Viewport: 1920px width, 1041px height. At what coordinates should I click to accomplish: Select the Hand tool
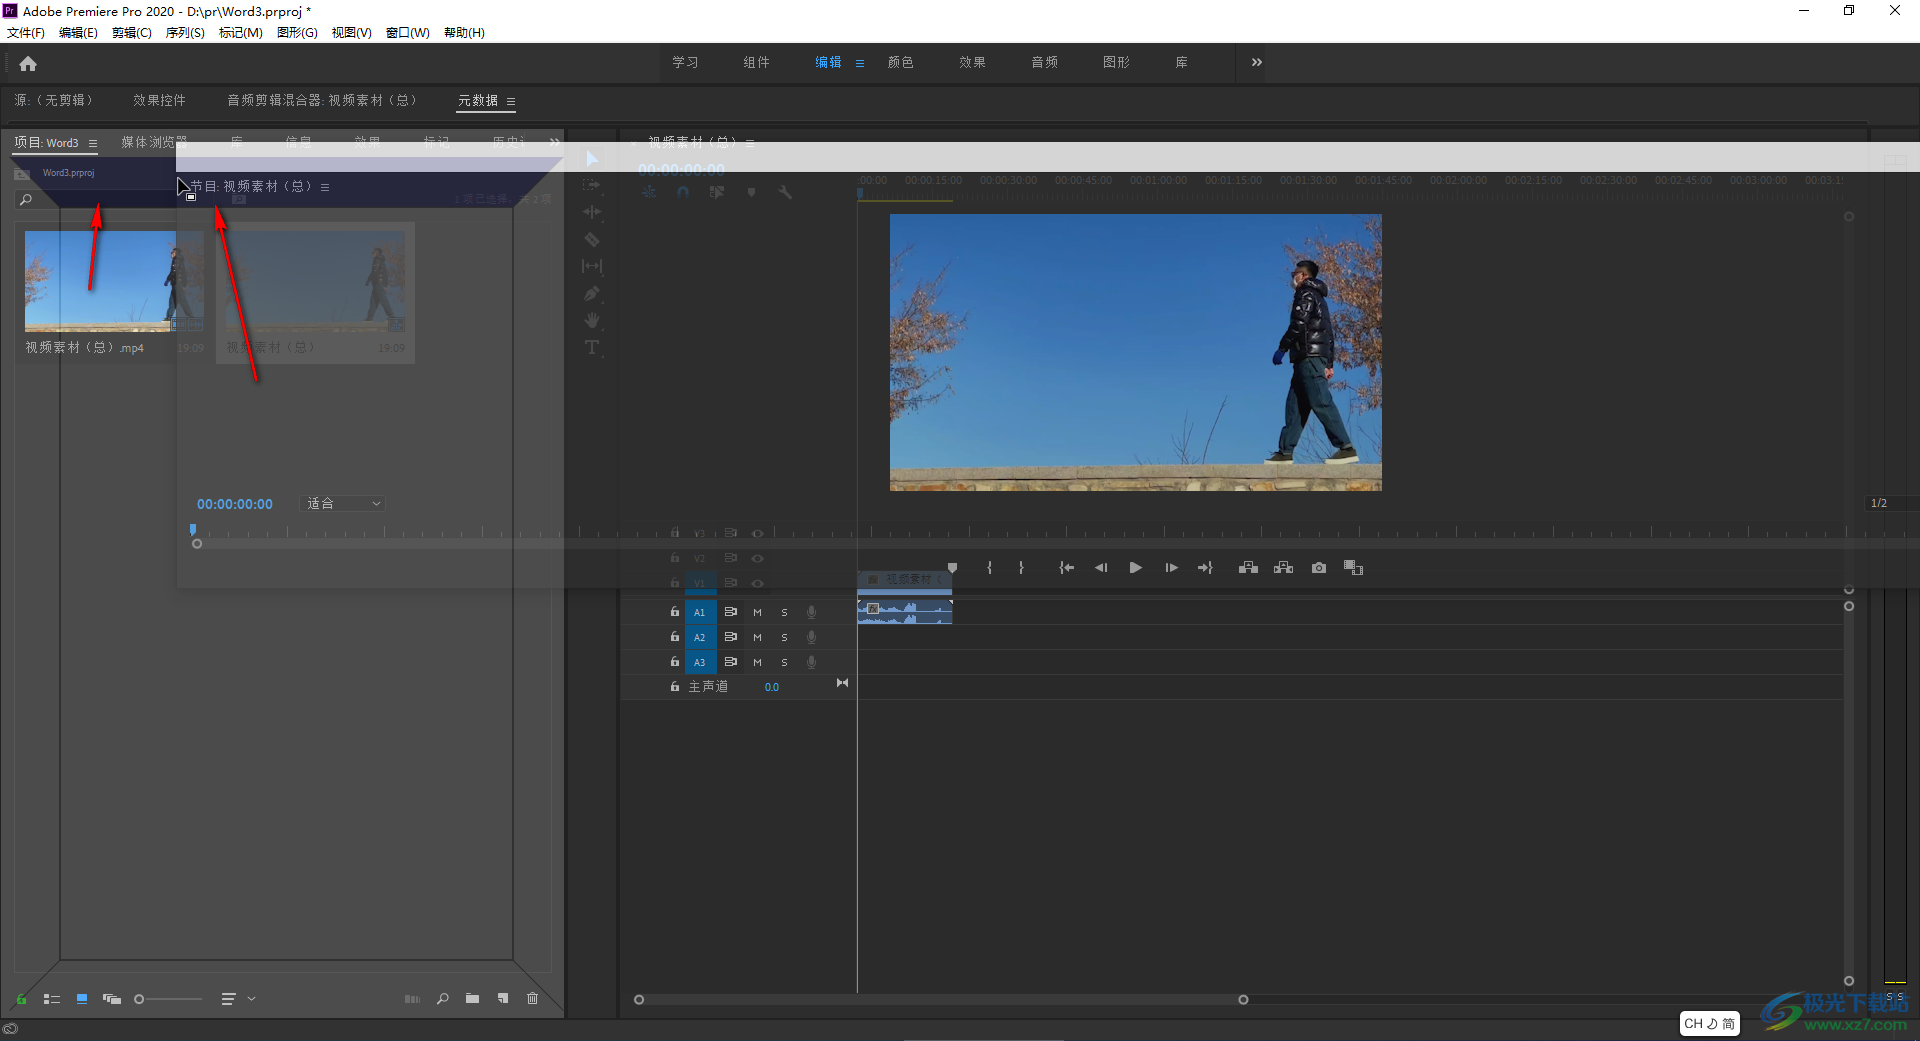[x=592, y=320]
